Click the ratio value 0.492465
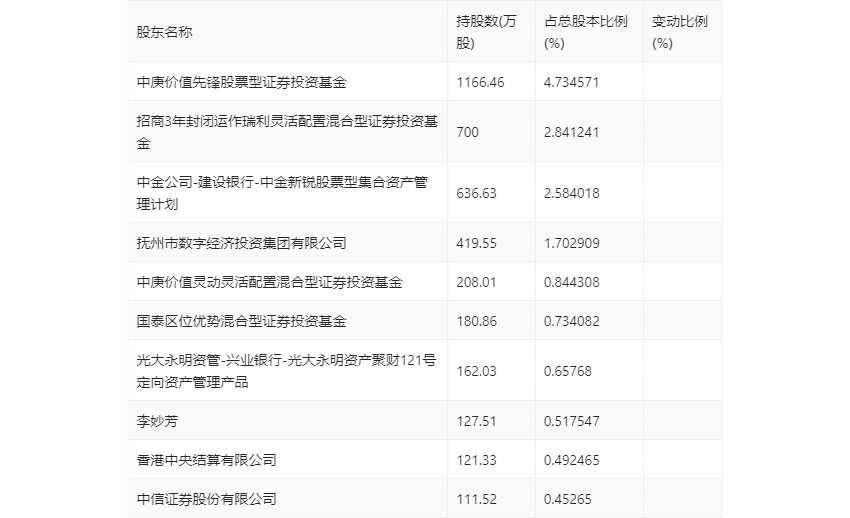 tap(571, 460)
